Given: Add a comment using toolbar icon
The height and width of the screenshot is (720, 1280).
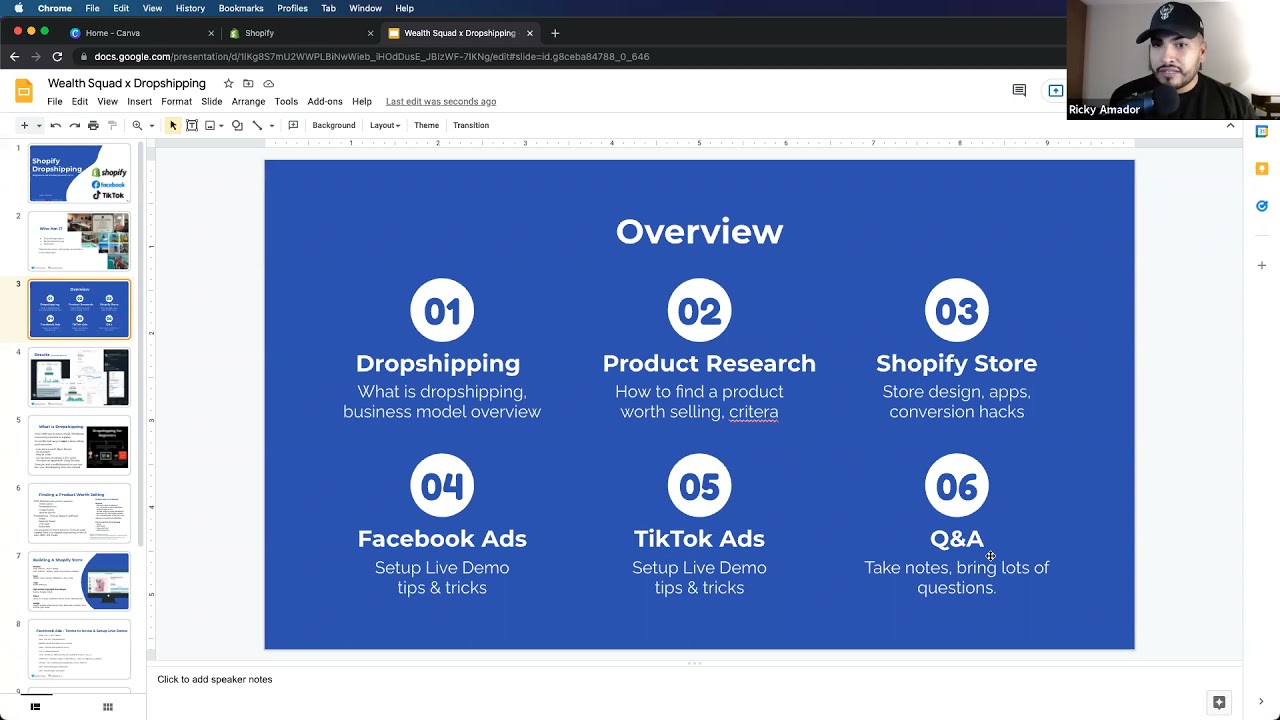Looking at the screenshot, I should click(293, 125).
